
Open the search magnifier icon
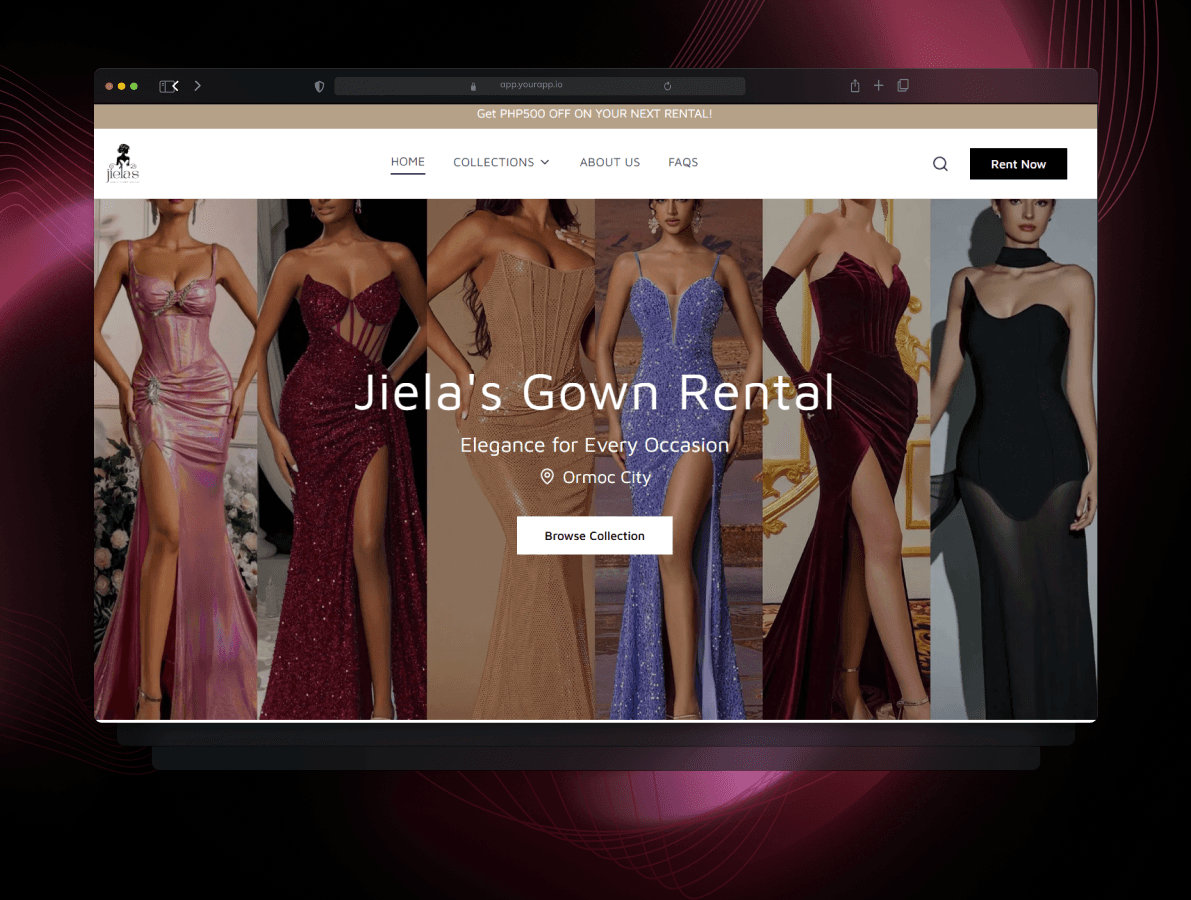940,164
